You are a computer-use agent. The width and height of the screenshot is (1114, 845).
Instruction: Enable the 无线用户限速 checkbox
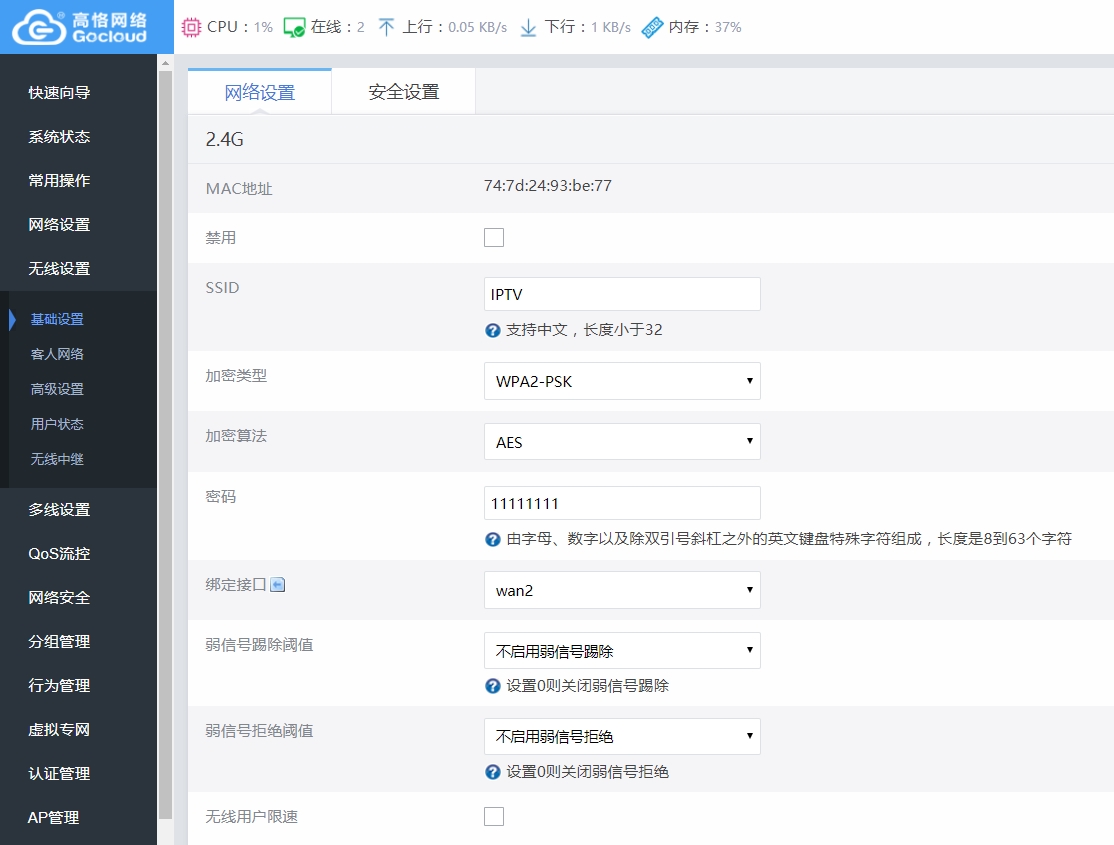click(494, 817)
